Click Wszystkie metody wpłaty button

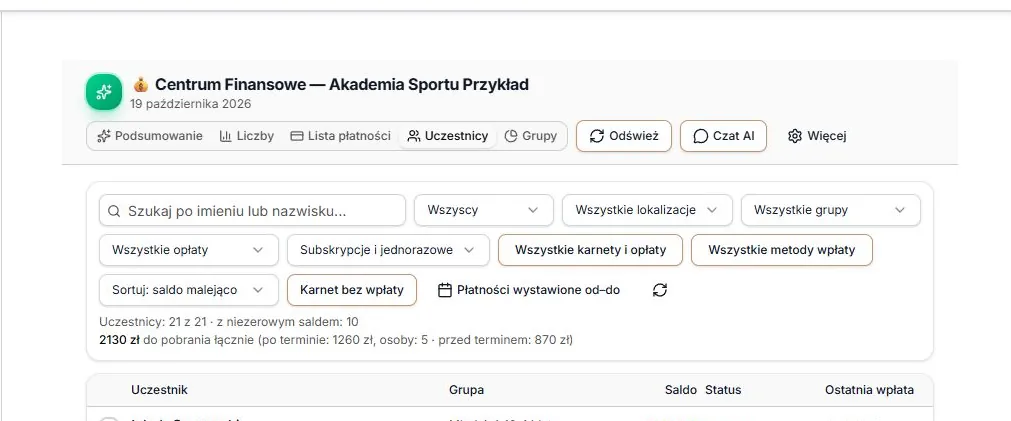pyautogui.click(x=781, y=250)
